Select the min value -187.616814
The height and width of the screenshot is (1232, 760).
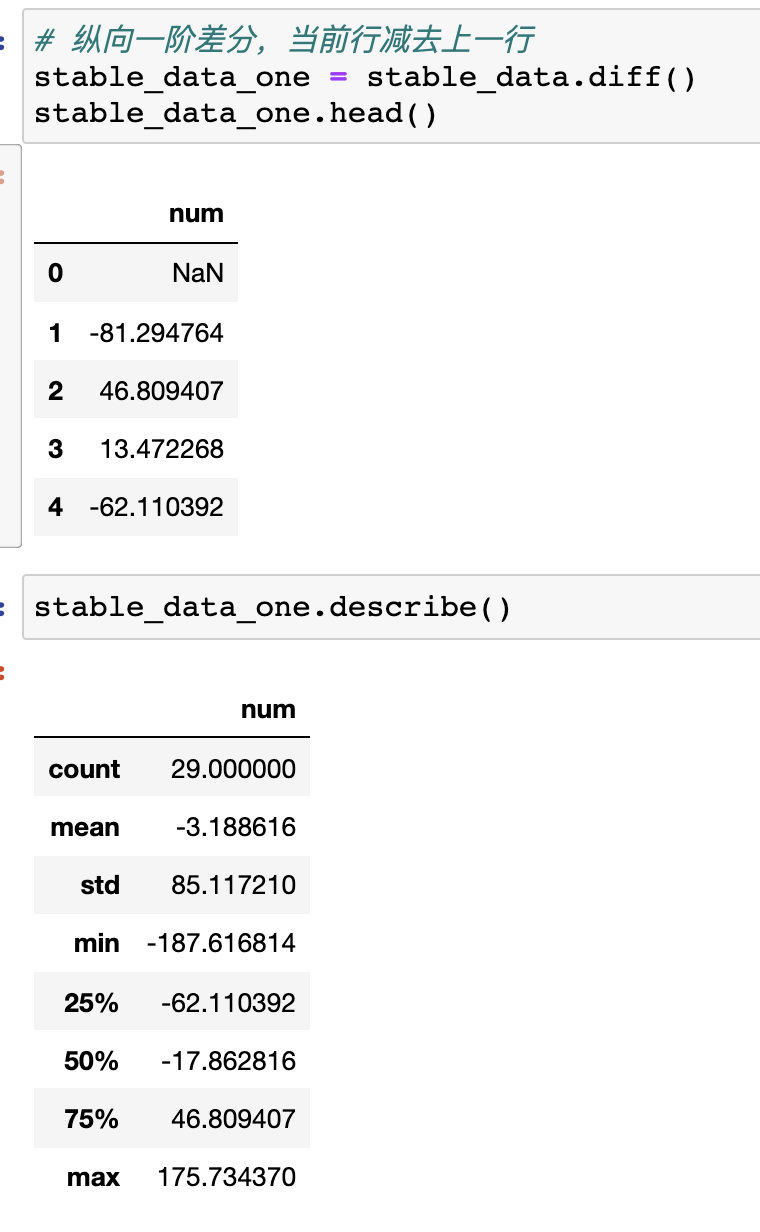click(x=221, y=943)
